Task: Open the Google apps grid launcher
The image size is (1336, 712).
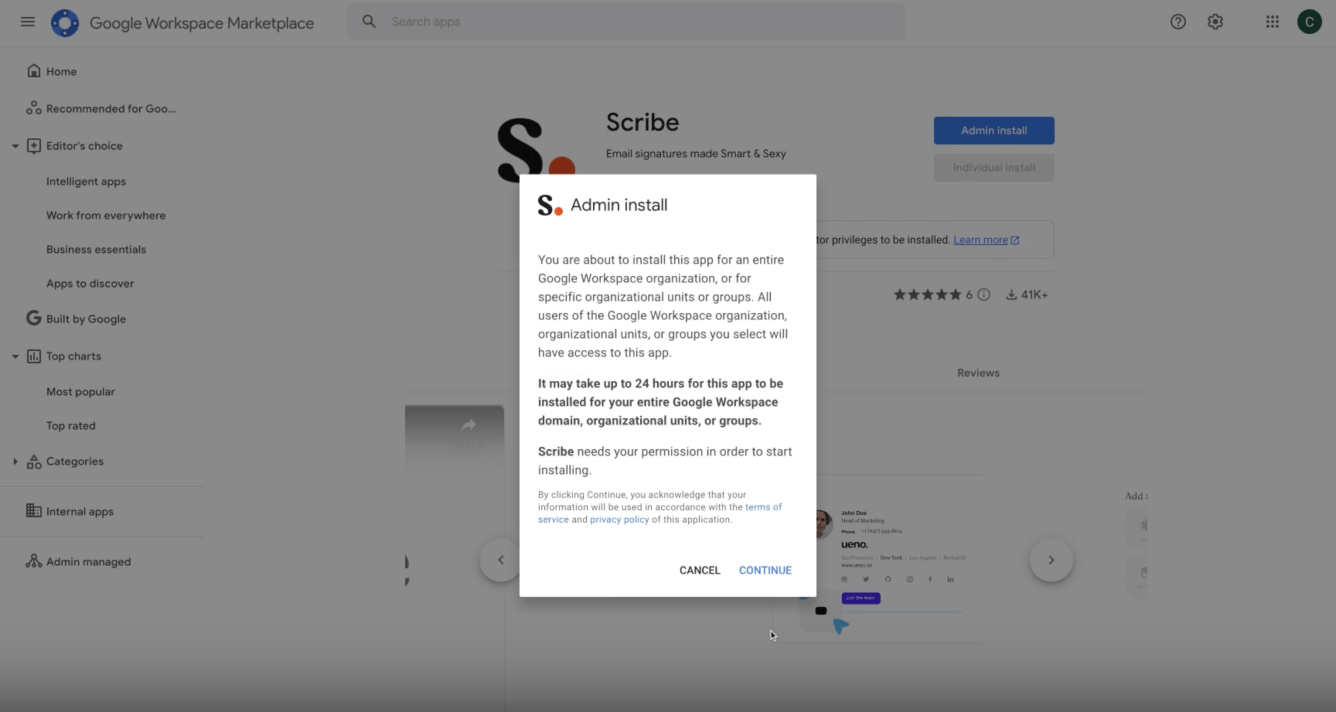Action: [x=1272, y=22]
